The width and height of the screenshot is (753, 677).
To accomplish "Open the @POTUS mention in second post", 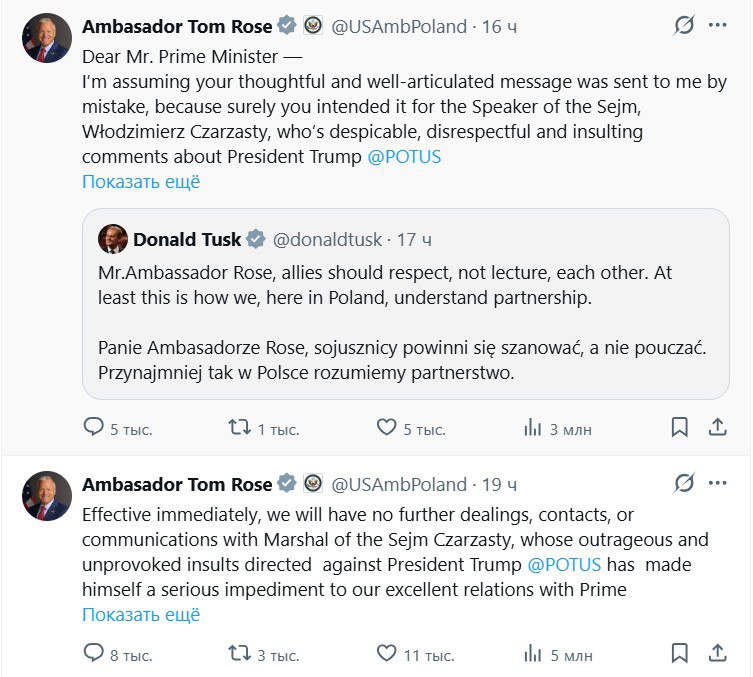I will (x=564, y=565).
